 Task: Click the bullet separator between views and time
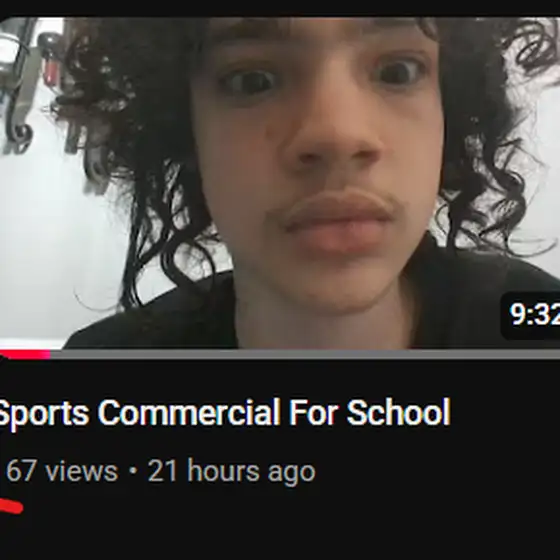tap(133, 471)
